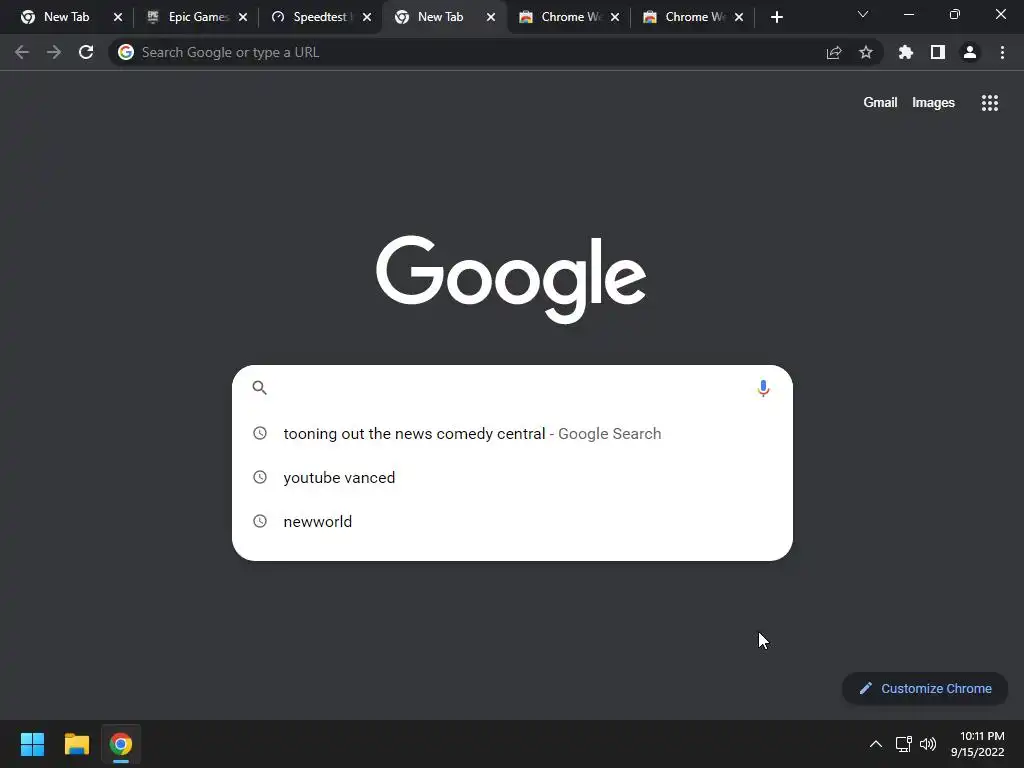Image resolution: width=1024 pixels, height=768 pixels.
Task: Close the active New Tab tab
Action: 491,18
